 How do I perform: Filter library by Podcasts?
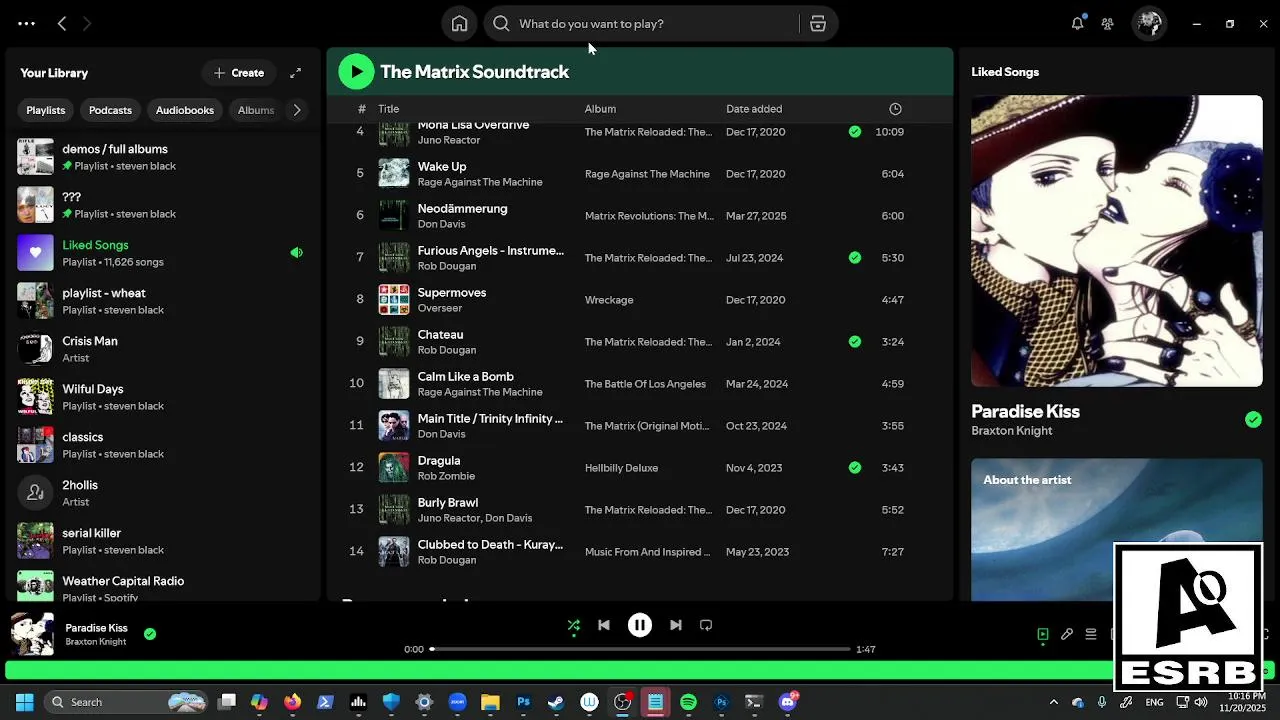click(110, 110)
